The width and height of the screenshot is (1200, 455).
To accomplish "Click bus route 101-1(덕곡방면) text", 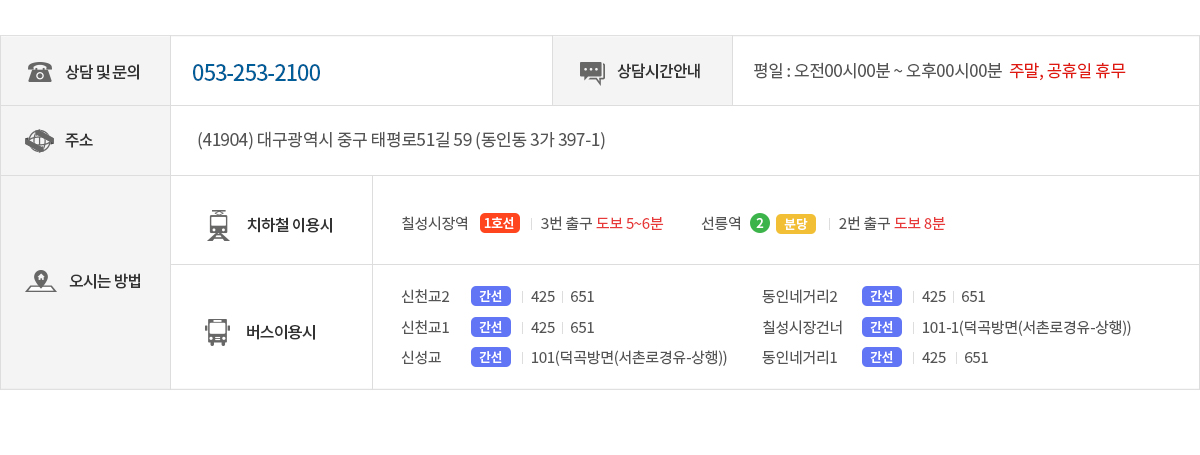I will coord(1026,327).
